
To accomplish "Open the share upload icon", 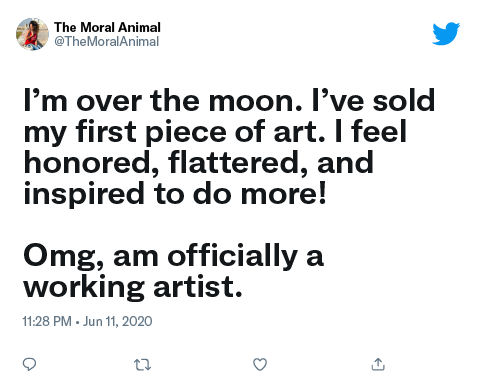I will [x=378, y=364].
